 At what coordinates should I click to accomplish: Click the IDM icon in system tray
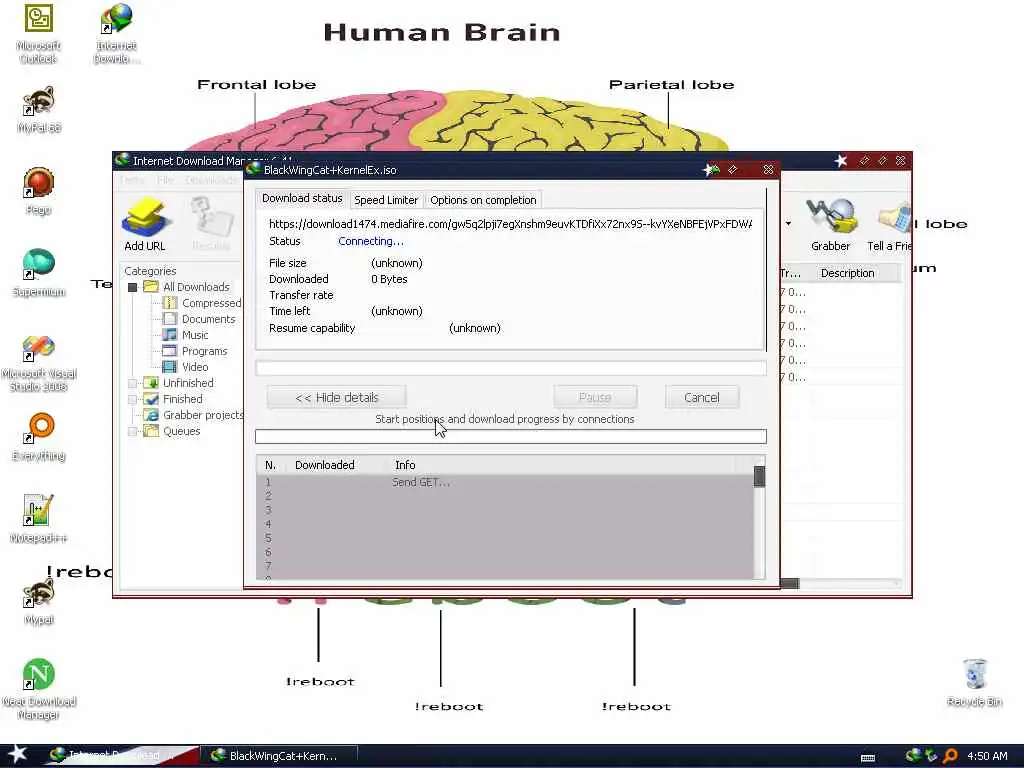point(913,756)
